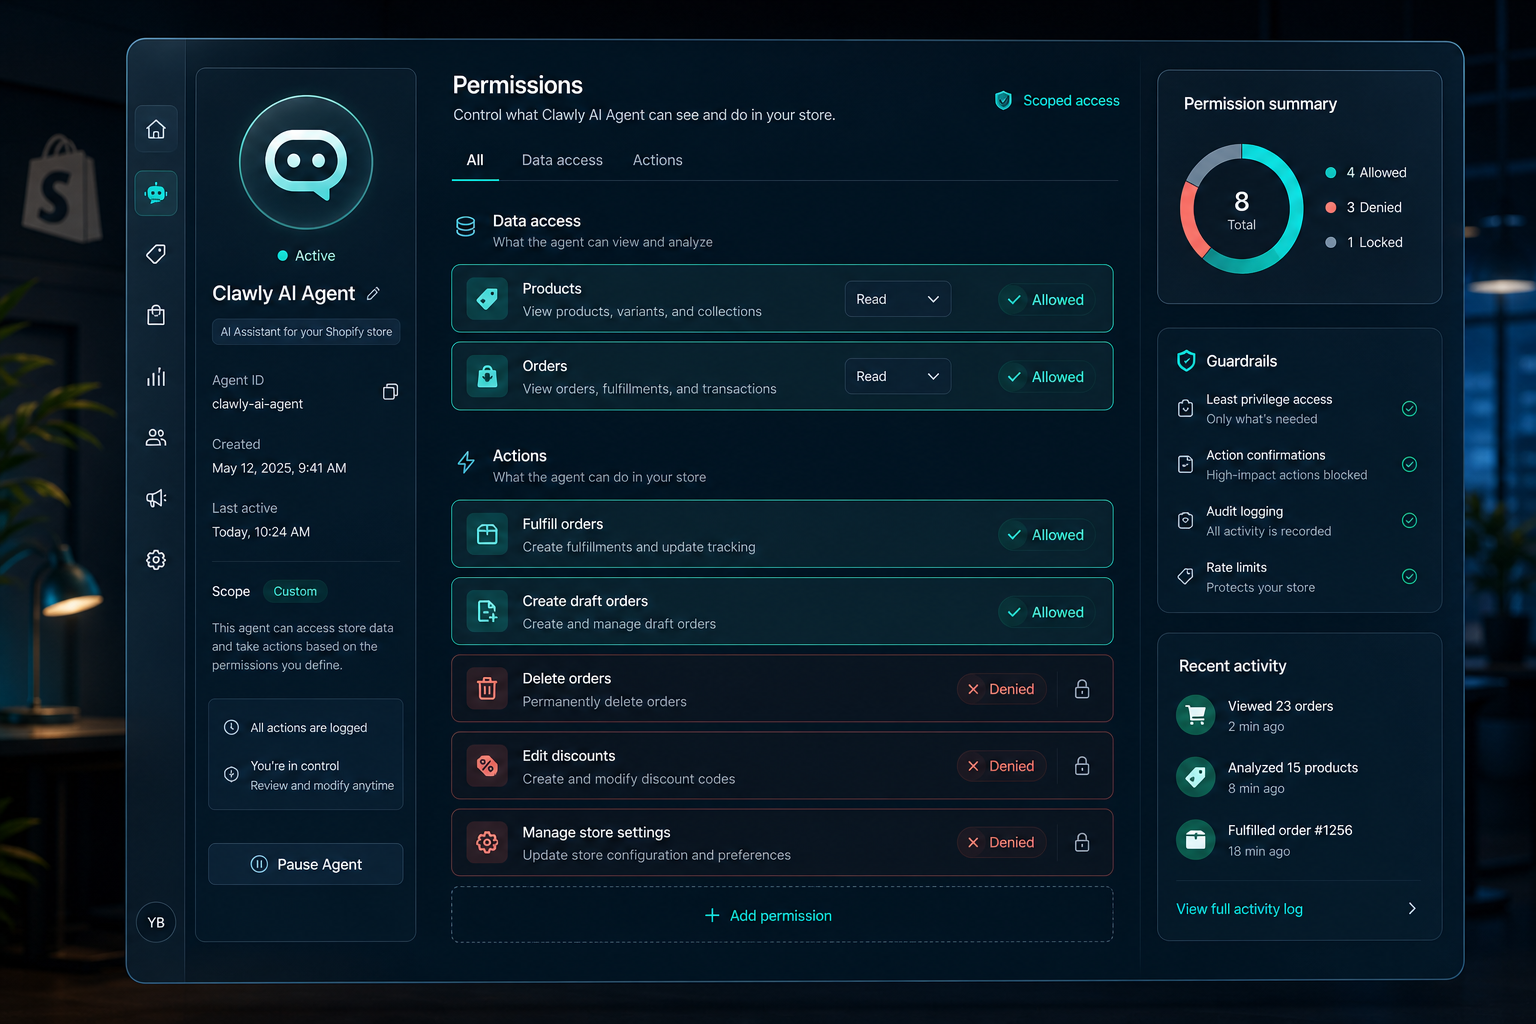Click the Manage store settings gear icon
Screen dimensions: 1536x1024
(x=487, y=843)
